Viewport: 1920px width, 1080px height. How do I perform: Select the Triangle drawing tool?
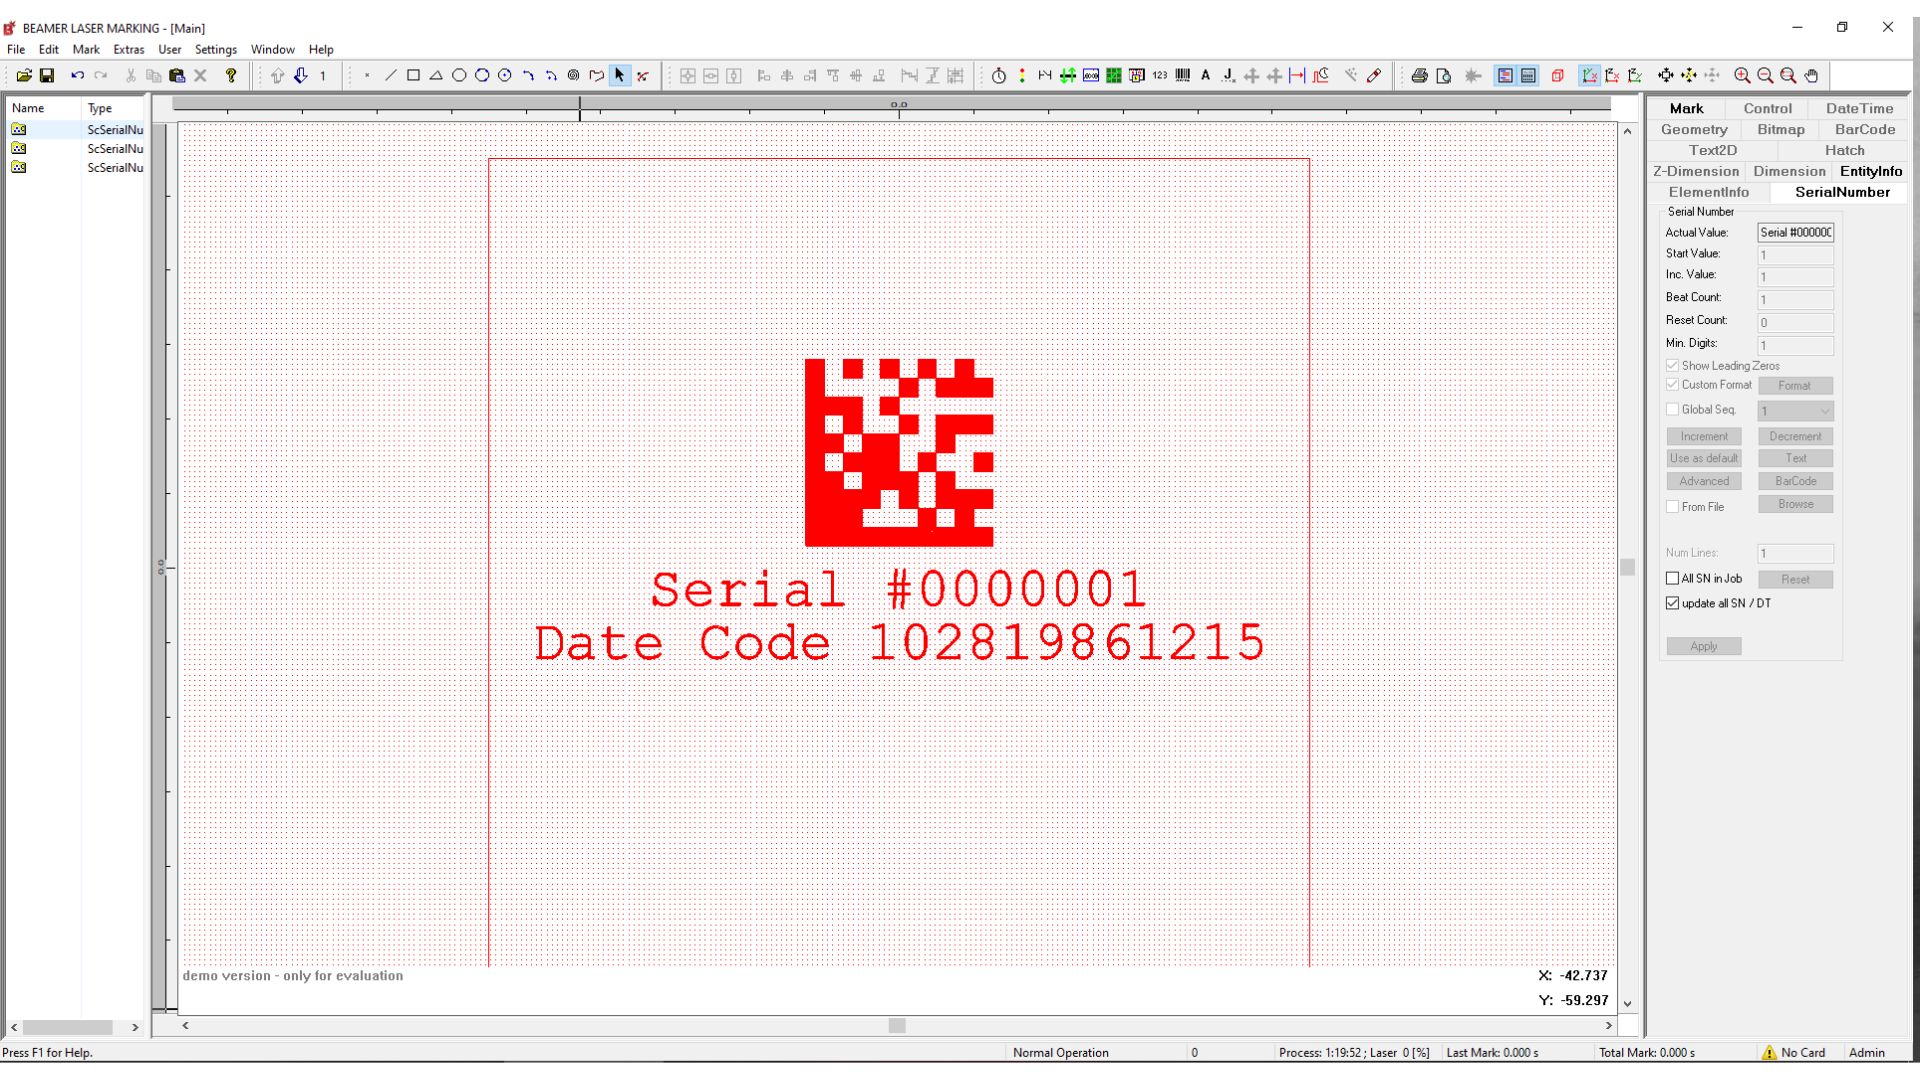(436, 75)
